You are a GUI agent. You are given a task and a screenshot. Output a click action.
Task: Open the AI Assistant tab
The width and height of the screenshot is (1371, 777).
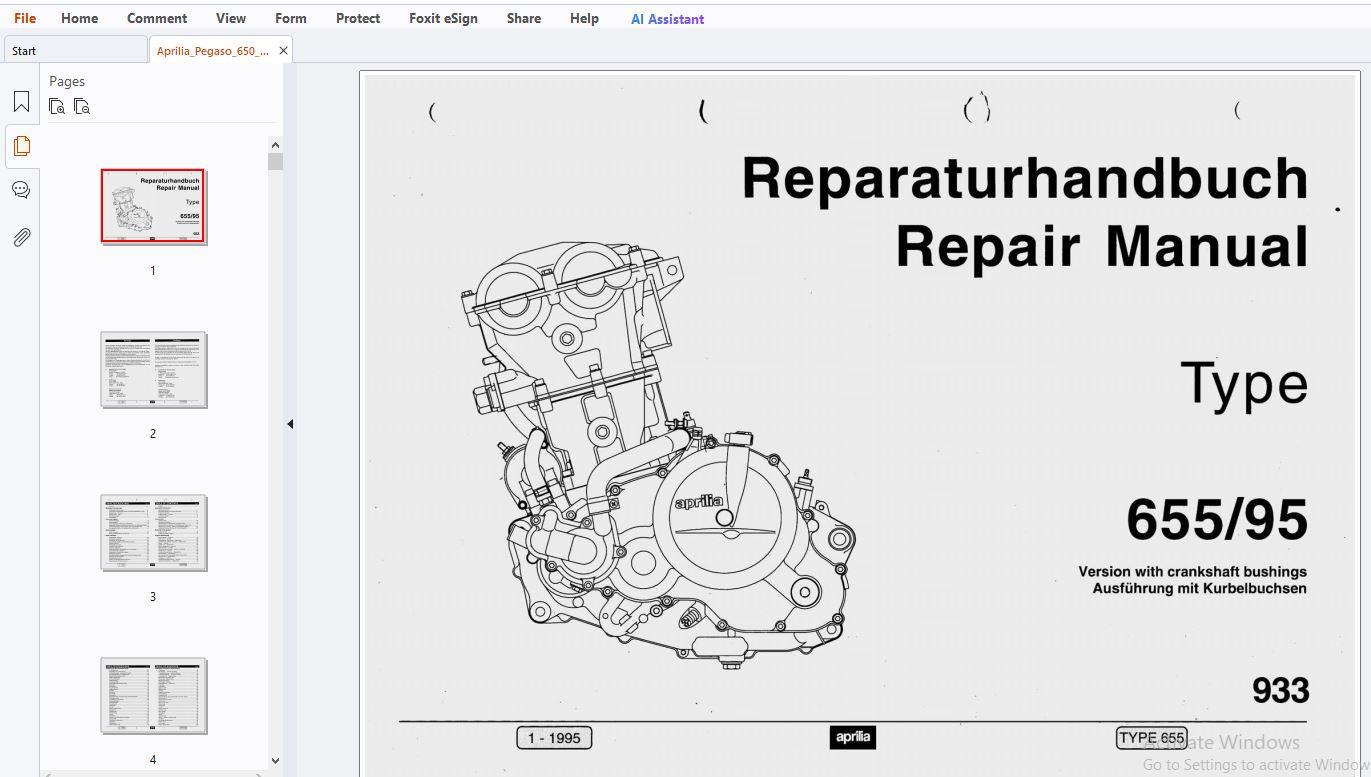(667, 19)
